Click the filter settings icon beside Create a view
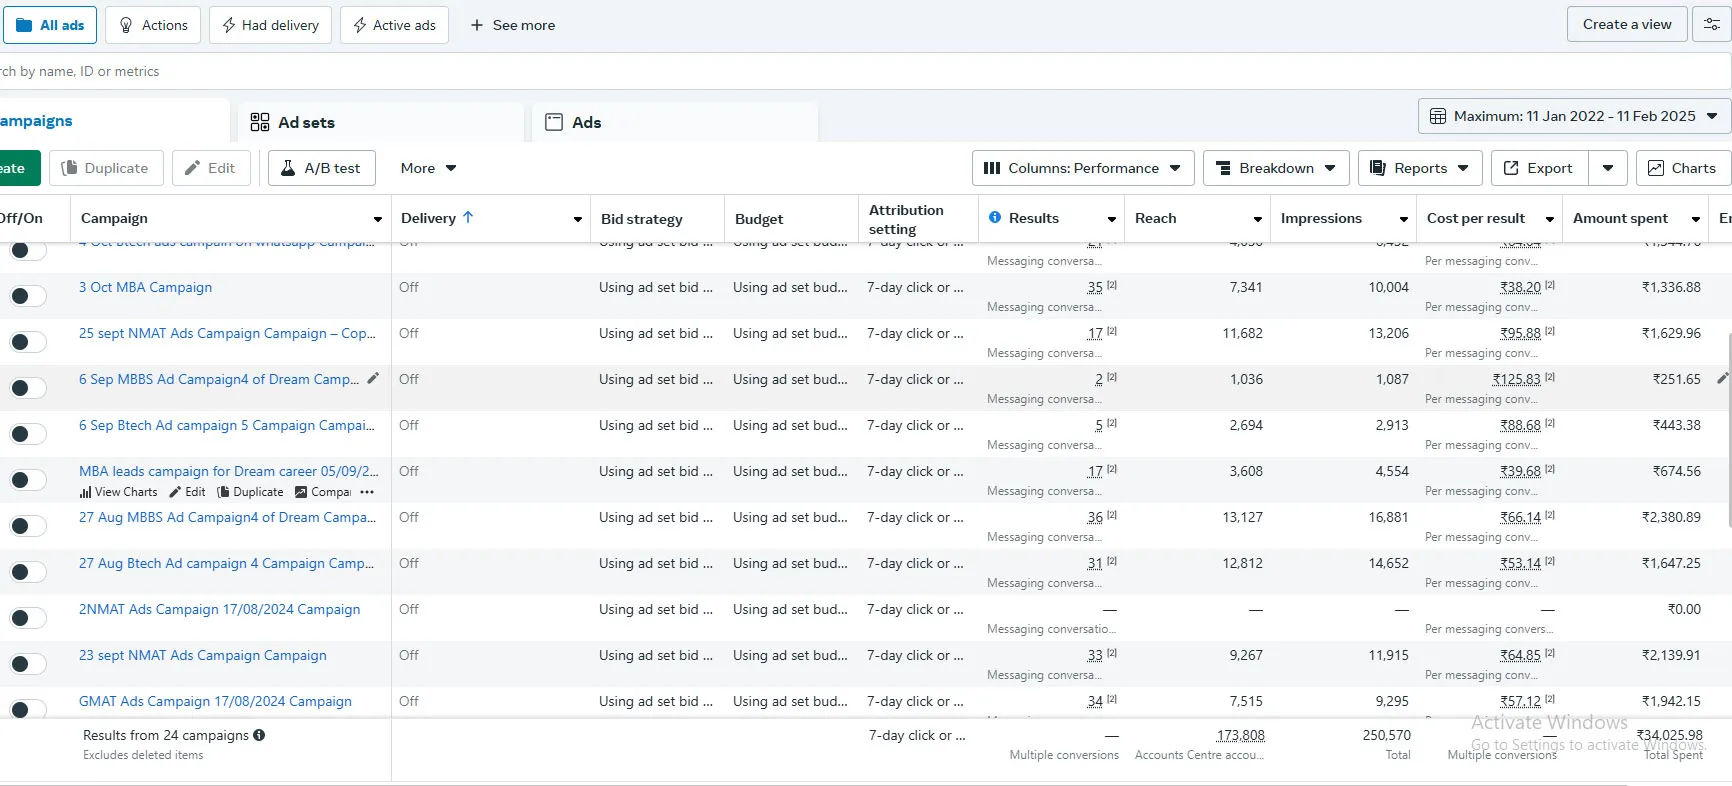This screenshot has width=1732, height=786. pyautogui.click(x=1711, y=25)
